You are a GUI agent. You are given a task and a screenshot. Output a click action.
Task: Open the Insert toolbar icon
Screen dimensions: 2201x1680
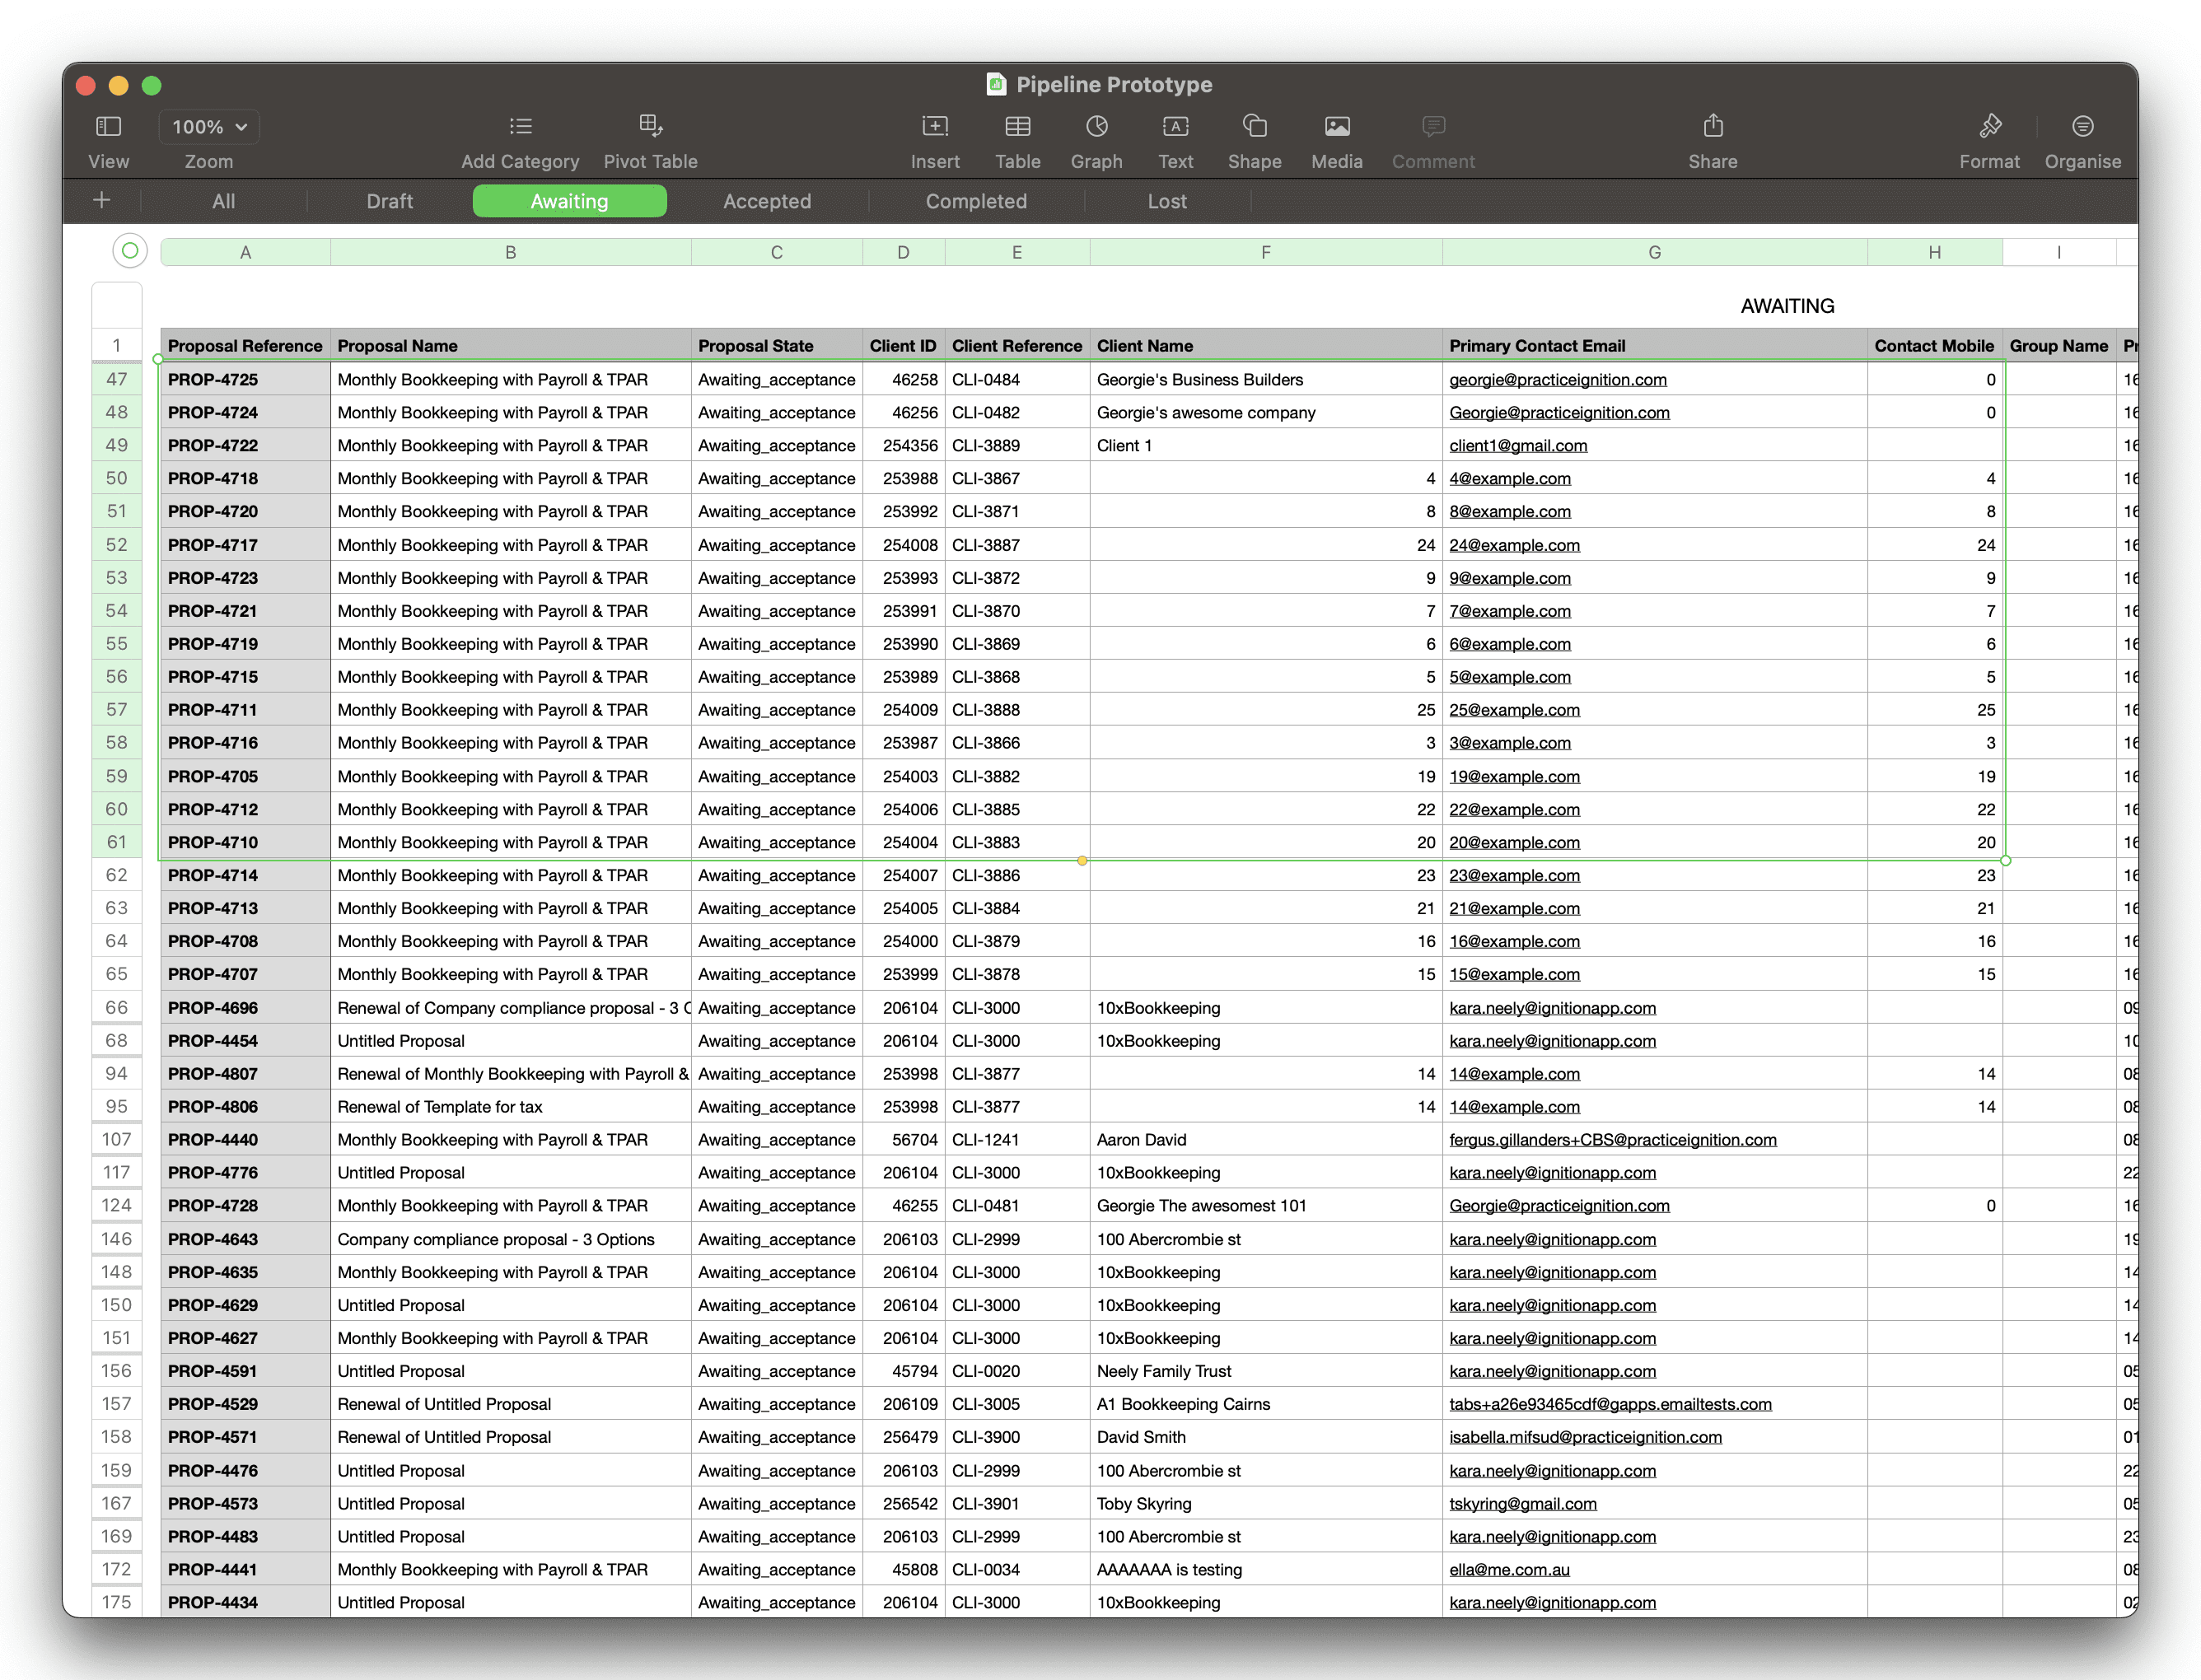934,127
